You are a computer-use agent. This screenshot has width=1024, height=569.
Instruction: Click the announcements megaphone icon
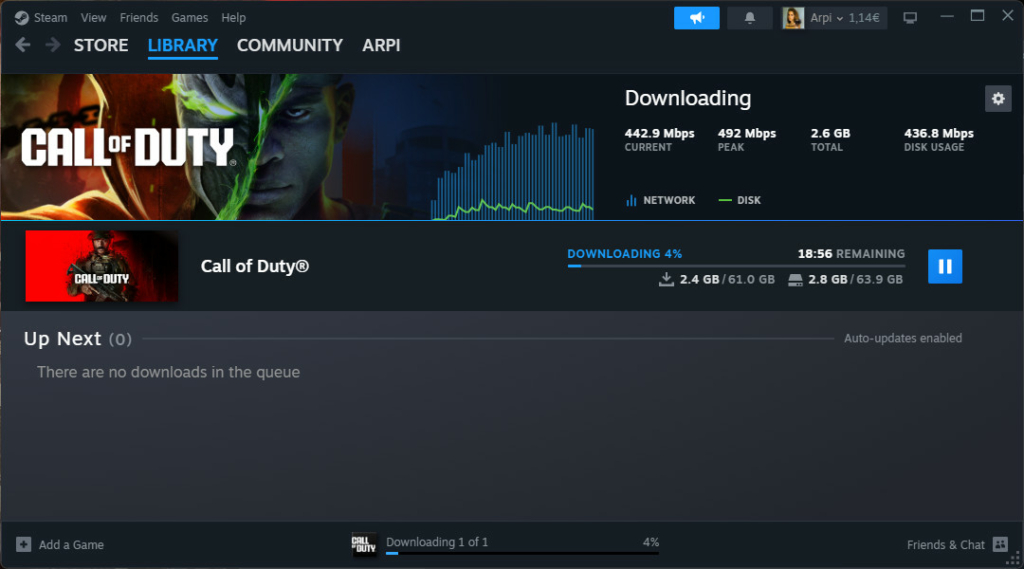[x=696, y=18]
